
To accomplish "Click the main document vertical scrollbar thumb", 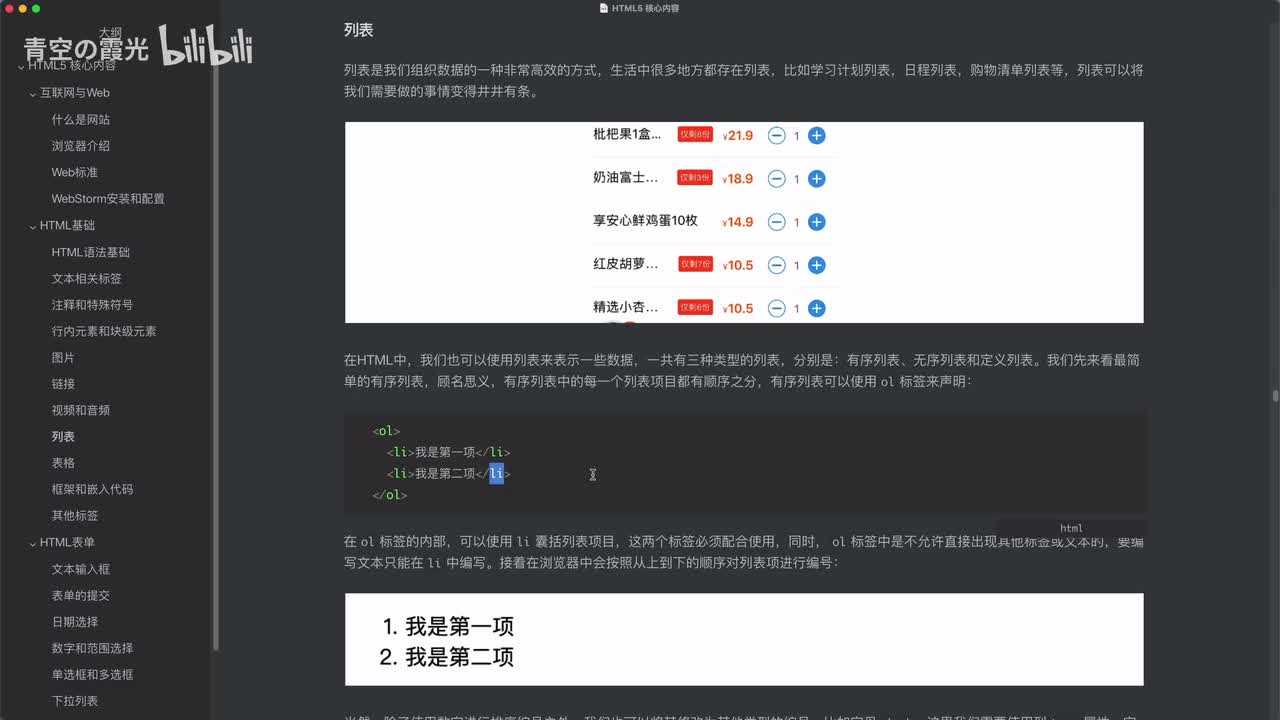I will 1275,396.
